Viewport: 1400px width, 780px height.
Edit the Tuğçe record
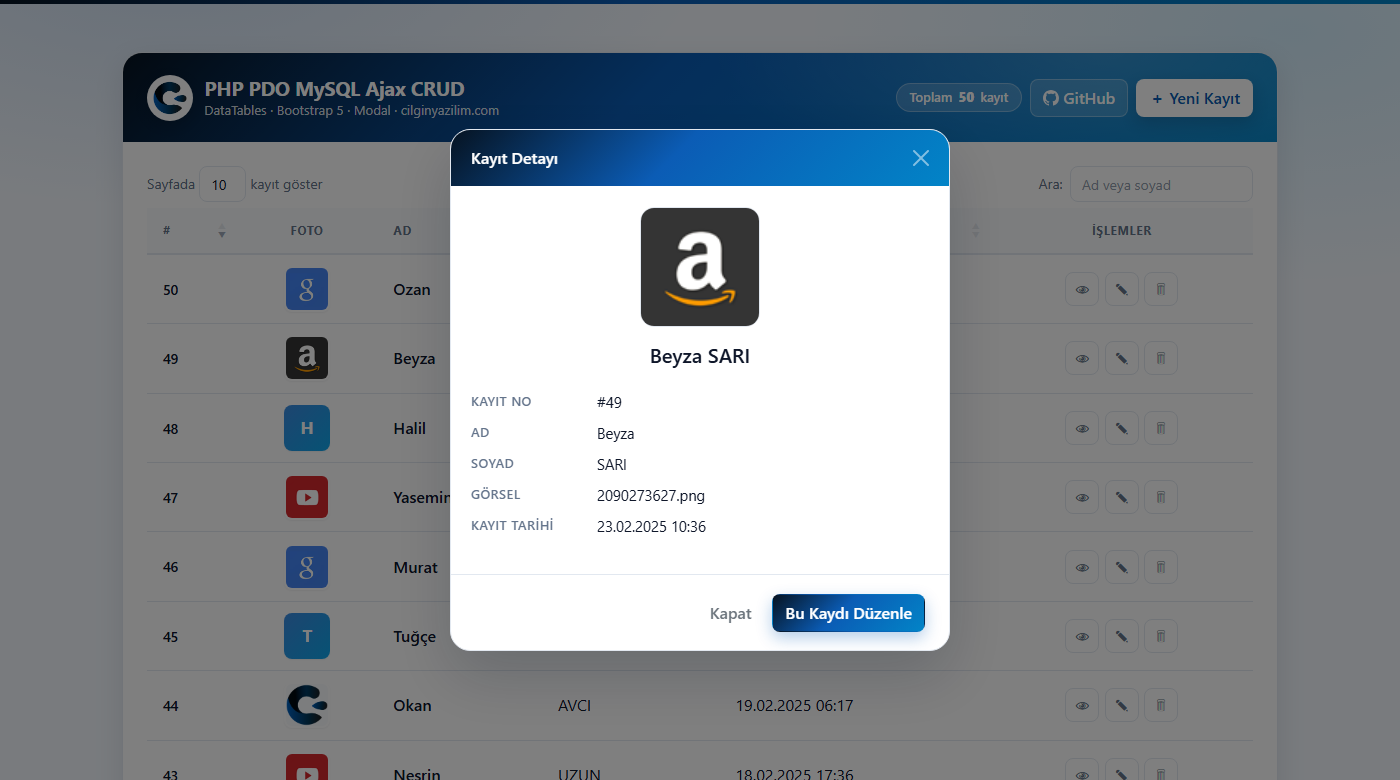click(x=1122, y=636)
